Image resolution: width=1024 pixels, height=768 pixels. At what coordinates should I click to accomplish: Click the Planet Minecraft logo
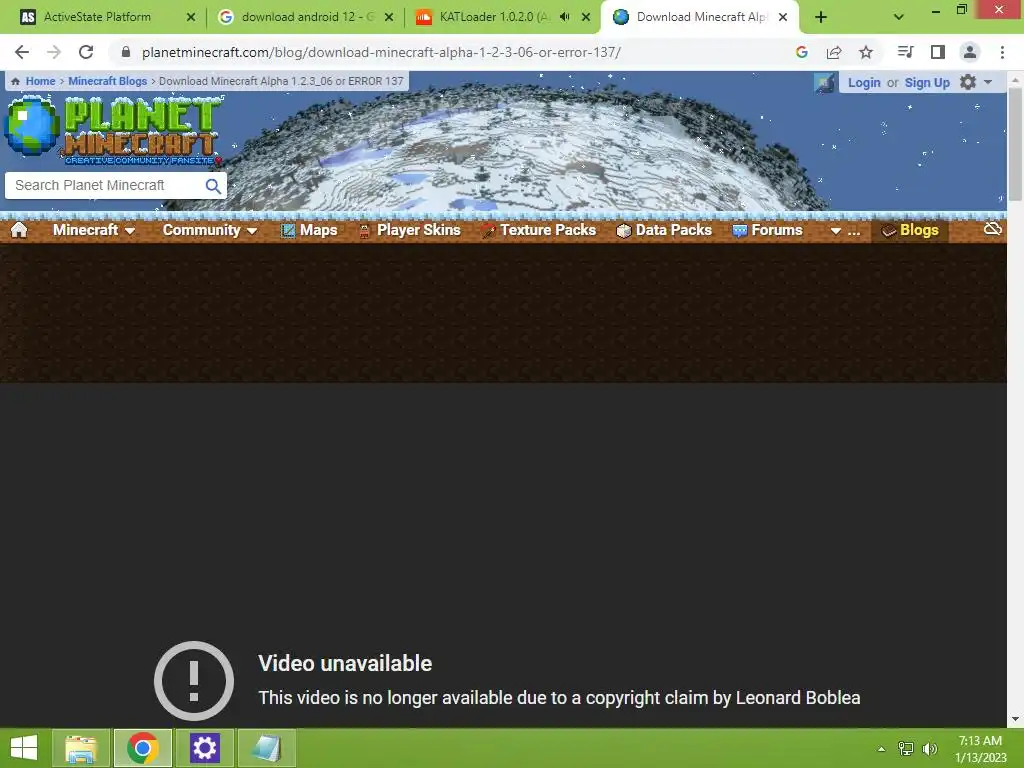[x=114, y=129]
